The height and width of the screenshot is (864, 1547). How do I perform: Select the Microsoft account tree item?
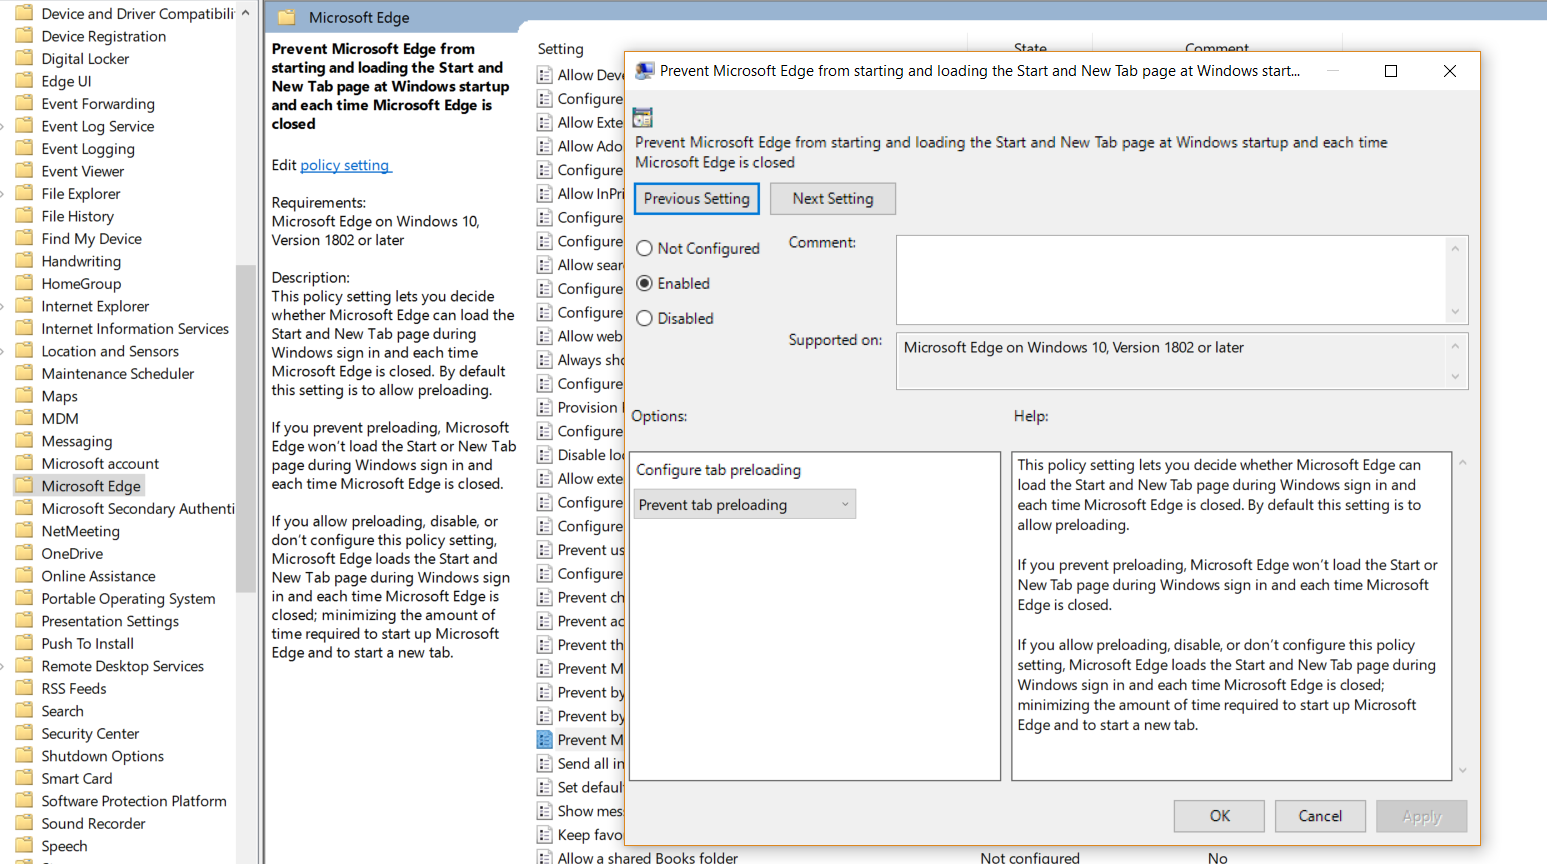[x=100, y=464]
